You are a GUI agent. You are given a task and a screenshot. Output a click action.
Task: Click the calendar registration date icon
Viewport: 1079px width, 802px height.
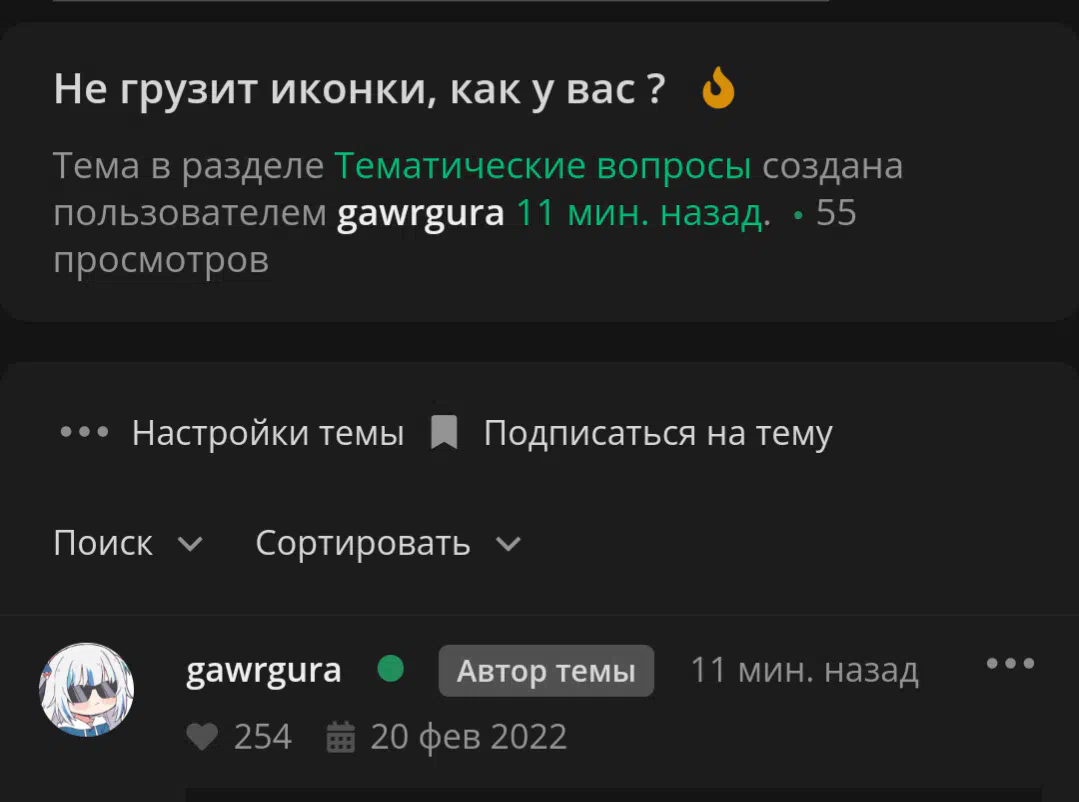point(340,737)
